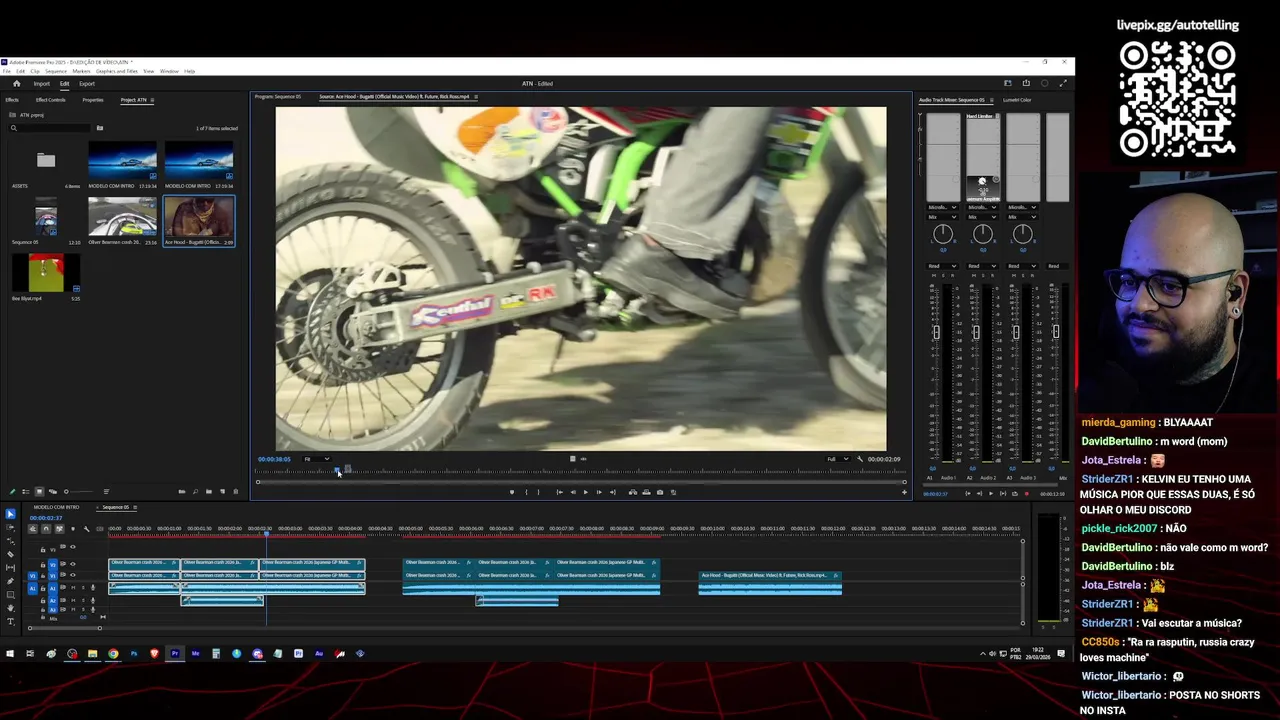This screenshot has height=720, width=1280.
Task: Enable voice-over record on A1 track
Action: click(x=93, y=588)
